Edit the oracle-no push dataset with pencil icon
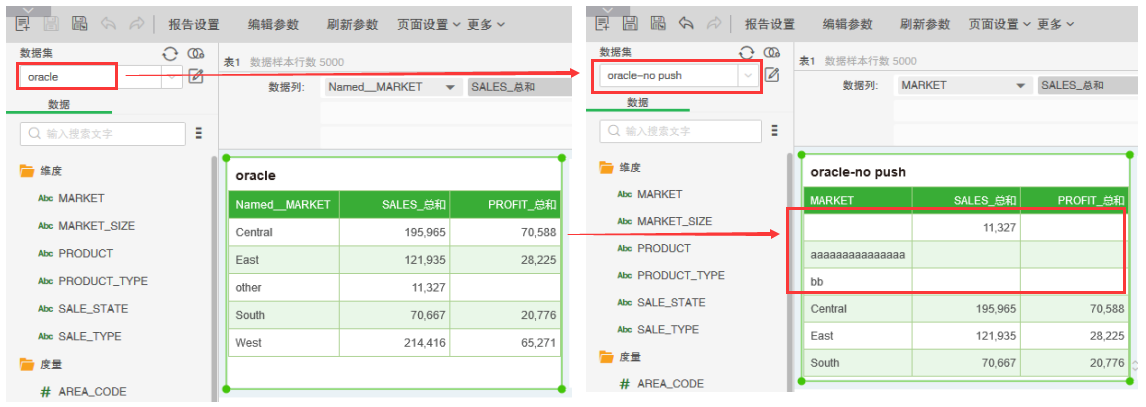Screen dimensions: 1146x407 772,75
